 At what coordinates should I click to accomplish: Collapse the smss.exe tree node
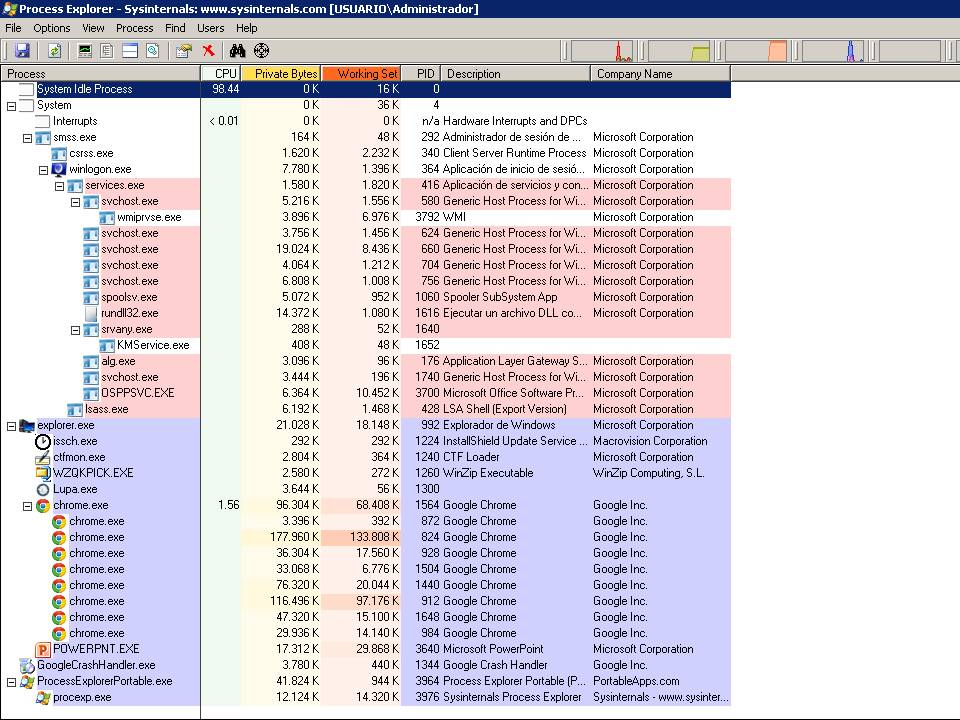[27, 138]
